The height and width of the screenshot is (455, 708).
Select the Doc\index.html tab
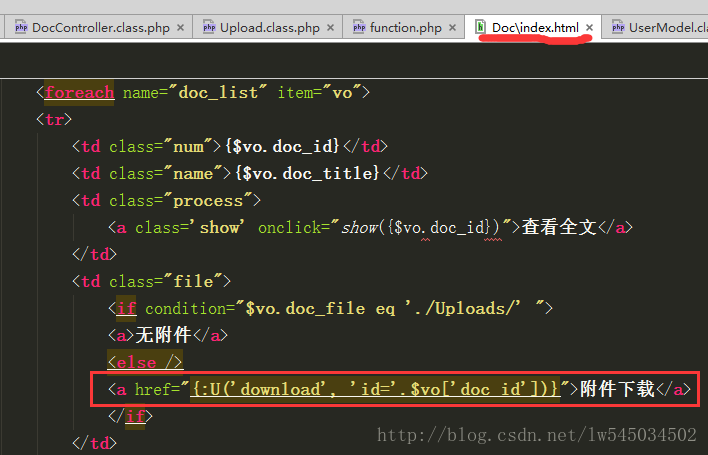533,28
